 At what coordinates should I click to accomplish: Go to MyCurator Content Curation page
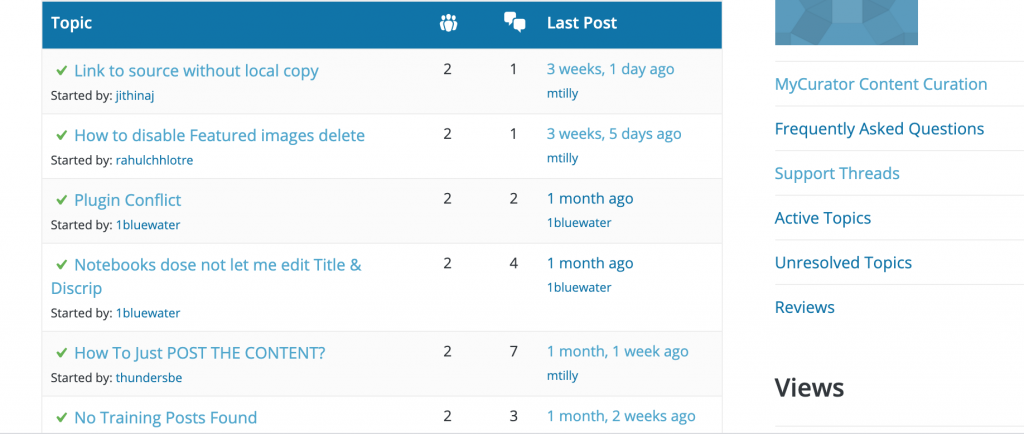[881, 84]
